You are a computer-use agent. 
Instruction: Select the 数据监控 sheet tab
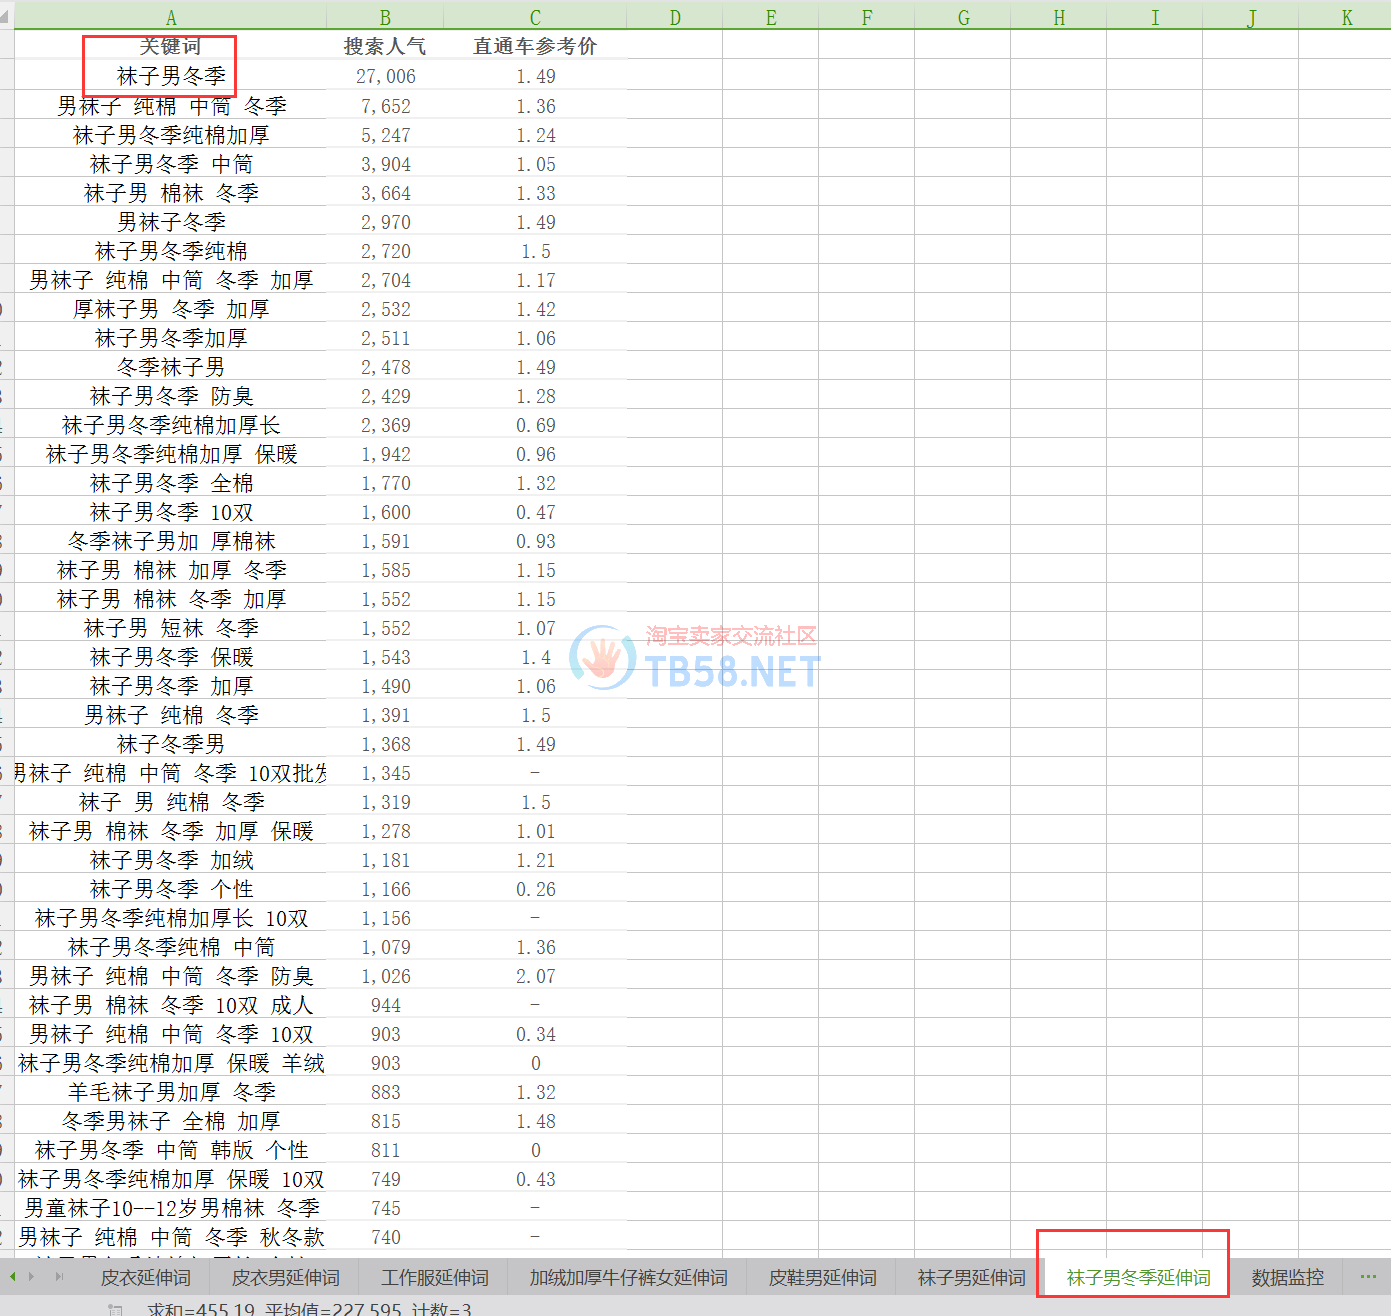pos(1287,1278)
